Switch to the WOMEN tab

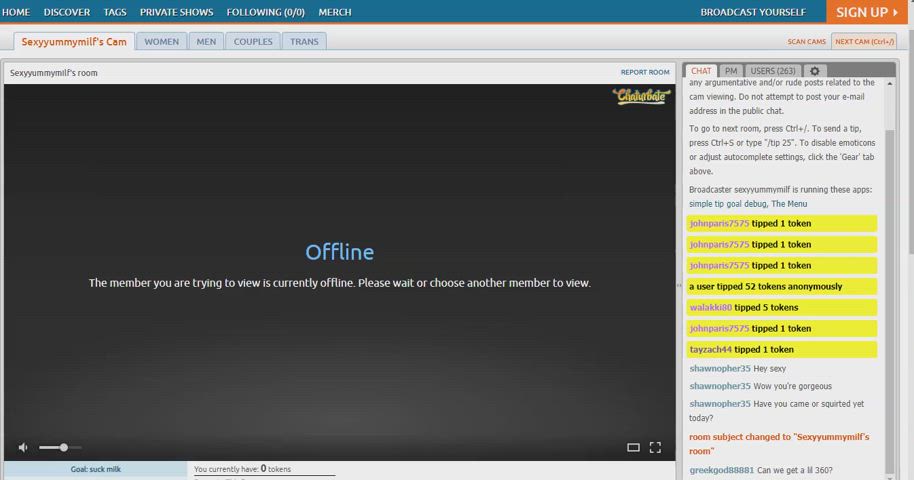pos(161,41)
